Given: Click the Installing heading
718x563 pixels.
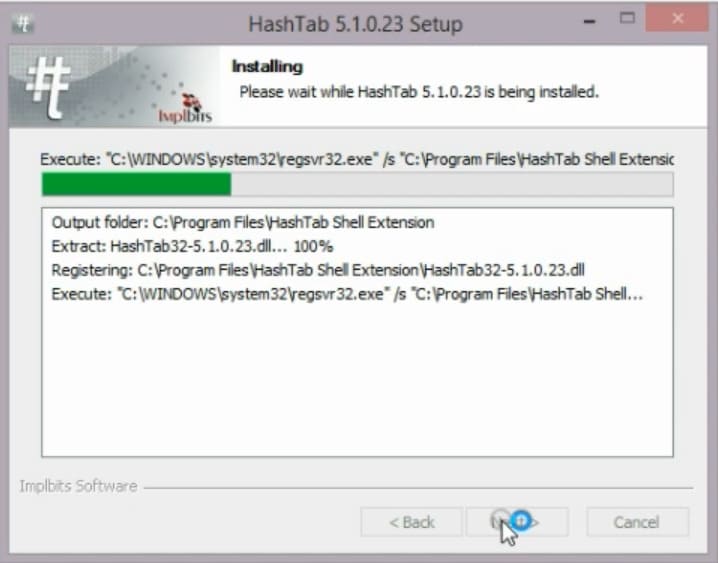Looking at the screenshot, I should point(267,67).
